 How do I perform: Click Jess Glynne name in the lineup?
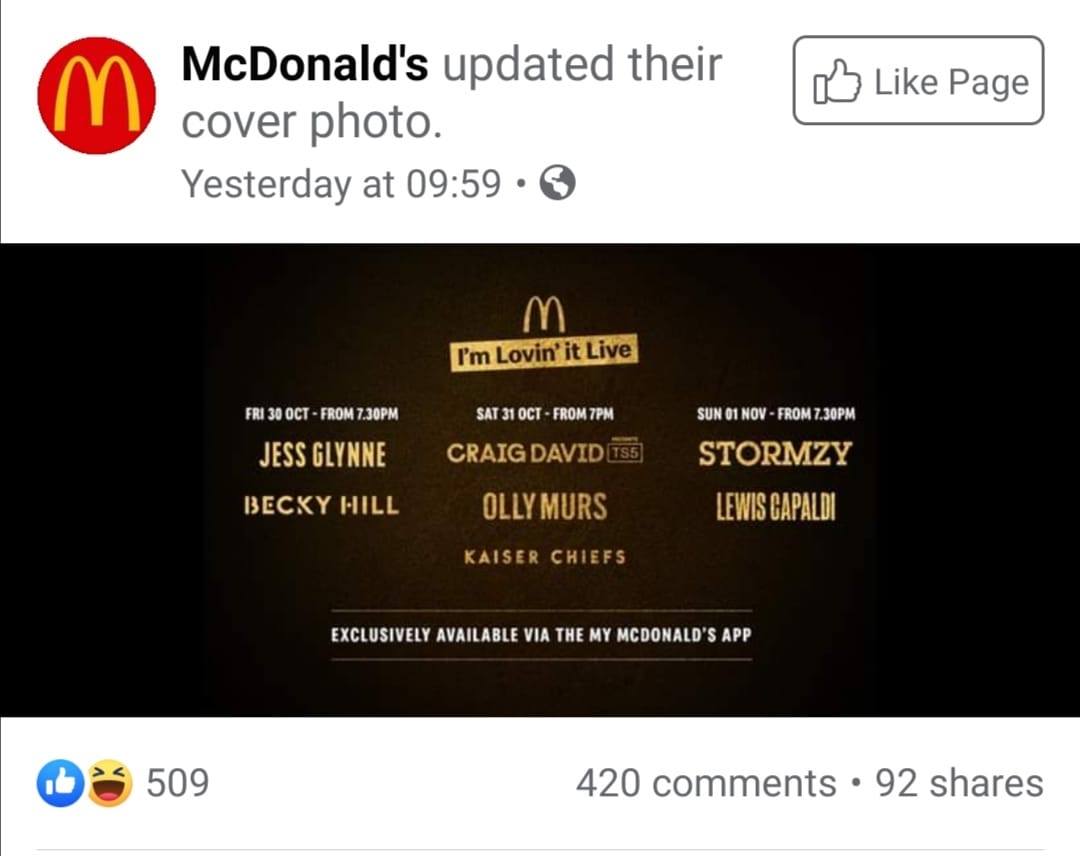[322, 455]
